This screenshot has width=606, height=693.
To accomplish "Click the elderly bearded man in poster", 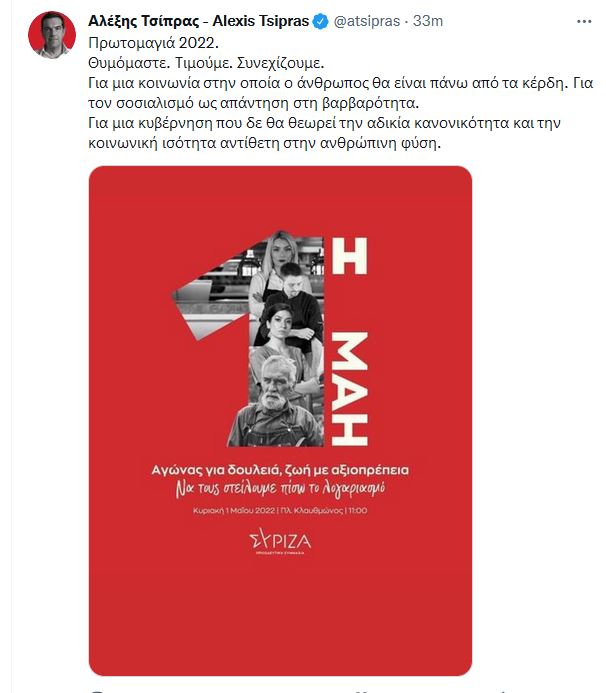I will 276,402.
